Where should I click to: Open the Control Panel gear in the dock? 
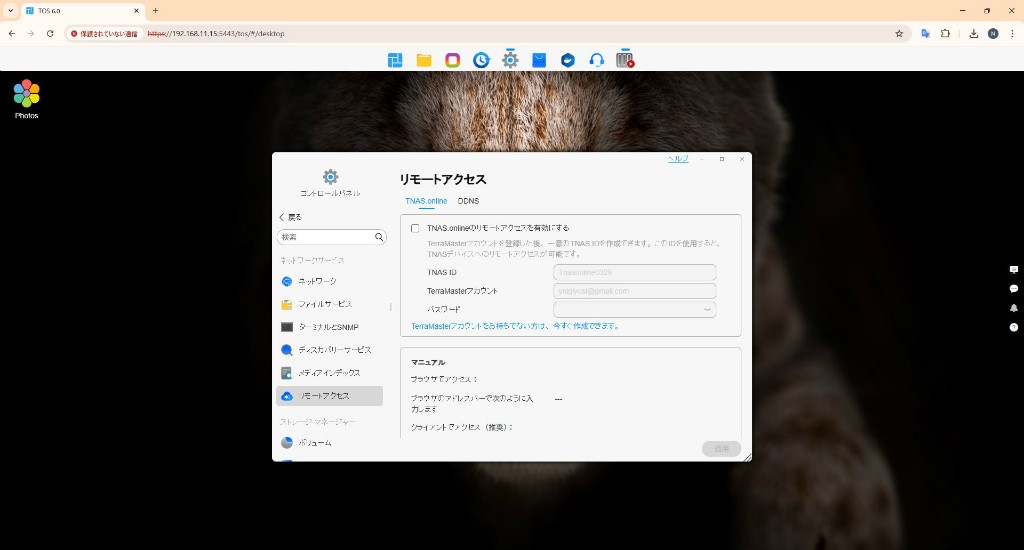[x=510, y=60]
